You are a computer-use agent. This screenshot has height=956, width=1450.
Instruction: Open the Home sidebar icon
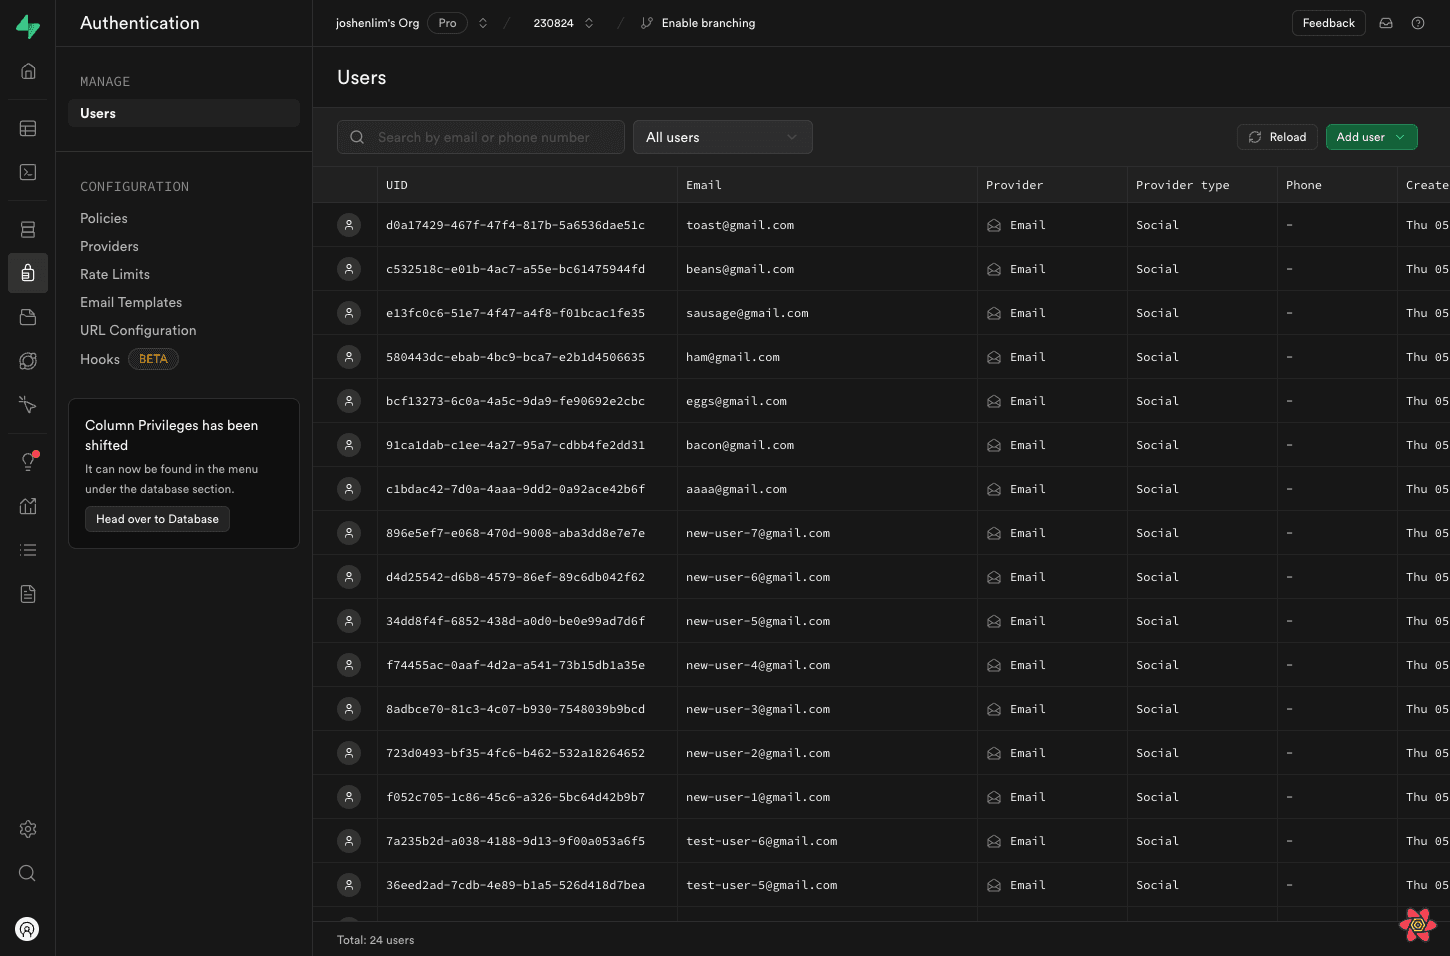point(28,71)
